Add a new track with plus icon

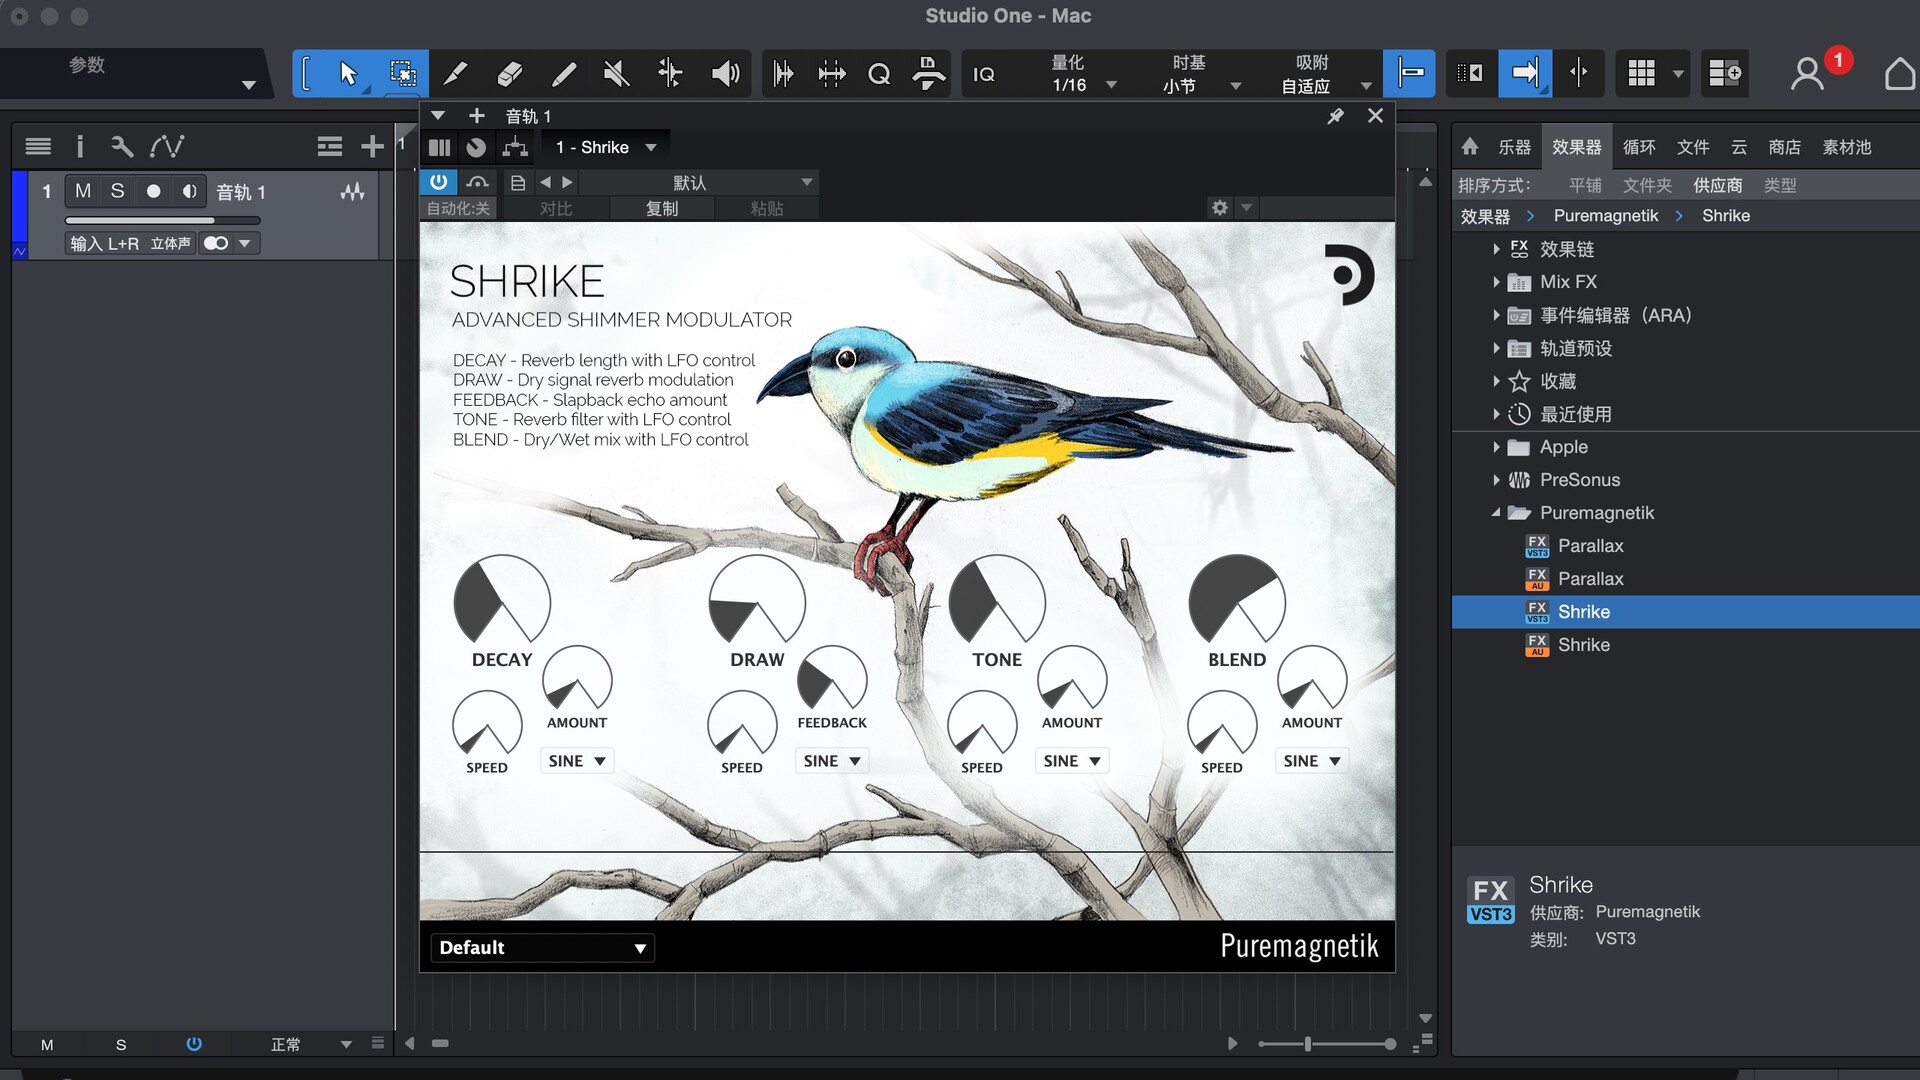coord(372,147)
